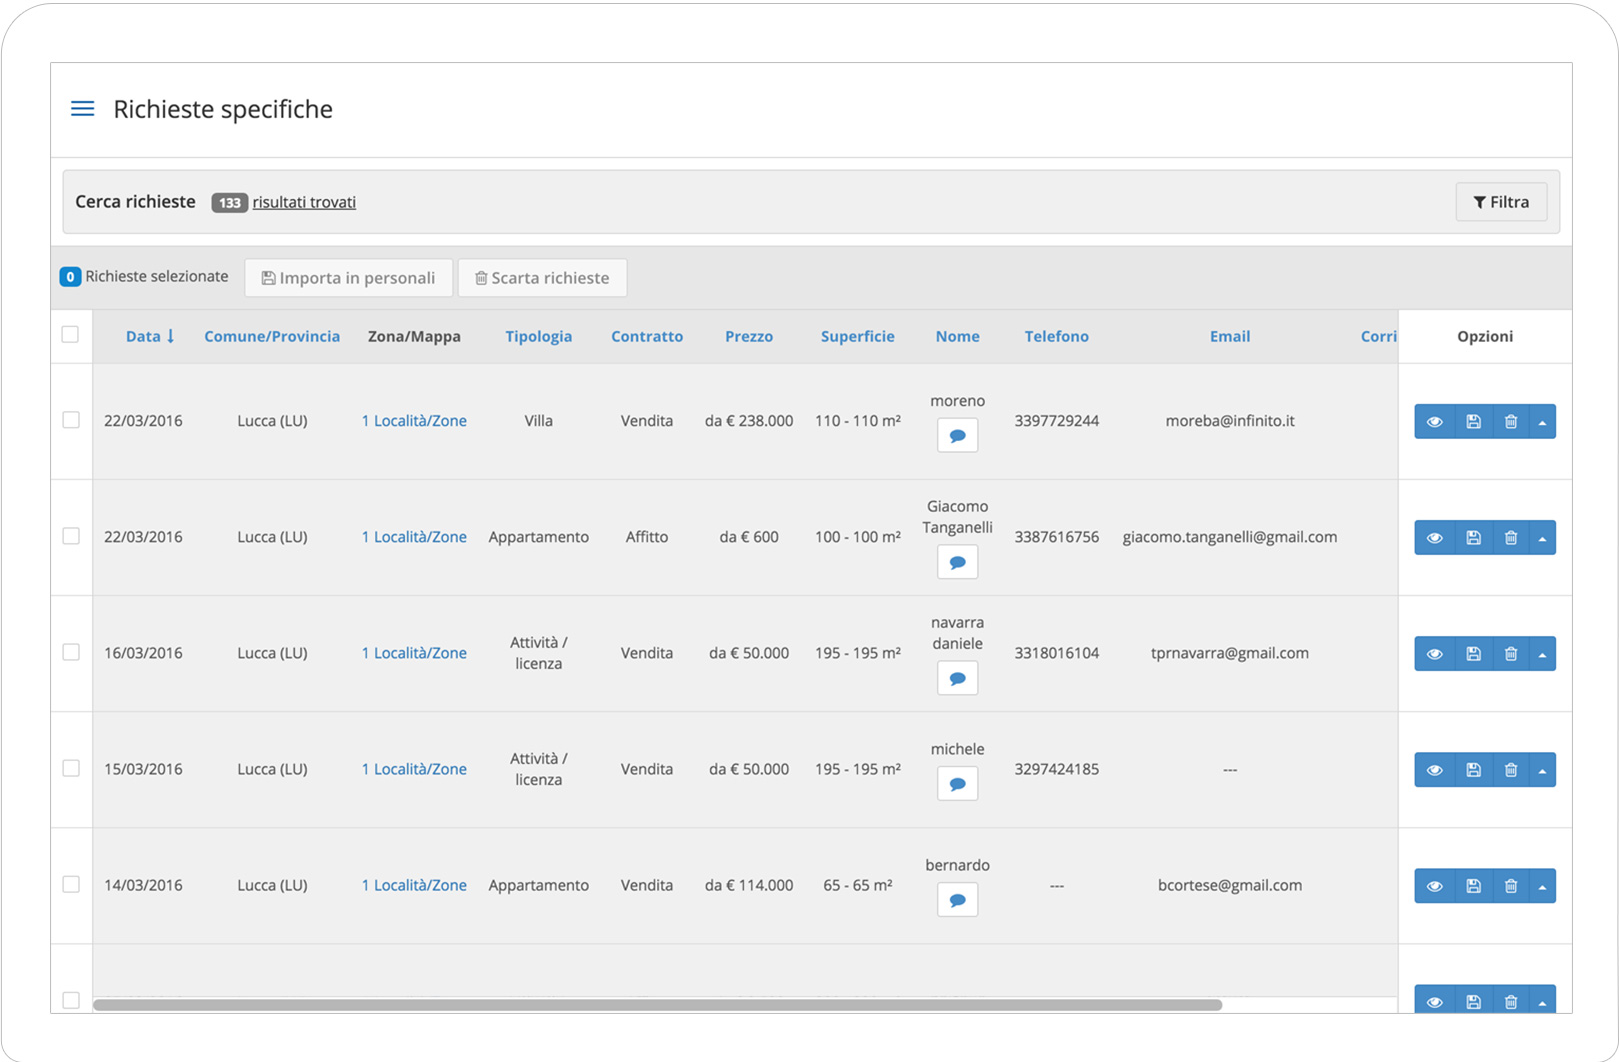Click Scarta richieste button
This screenshot has width=1619, height=1062.
pos(542,278)
